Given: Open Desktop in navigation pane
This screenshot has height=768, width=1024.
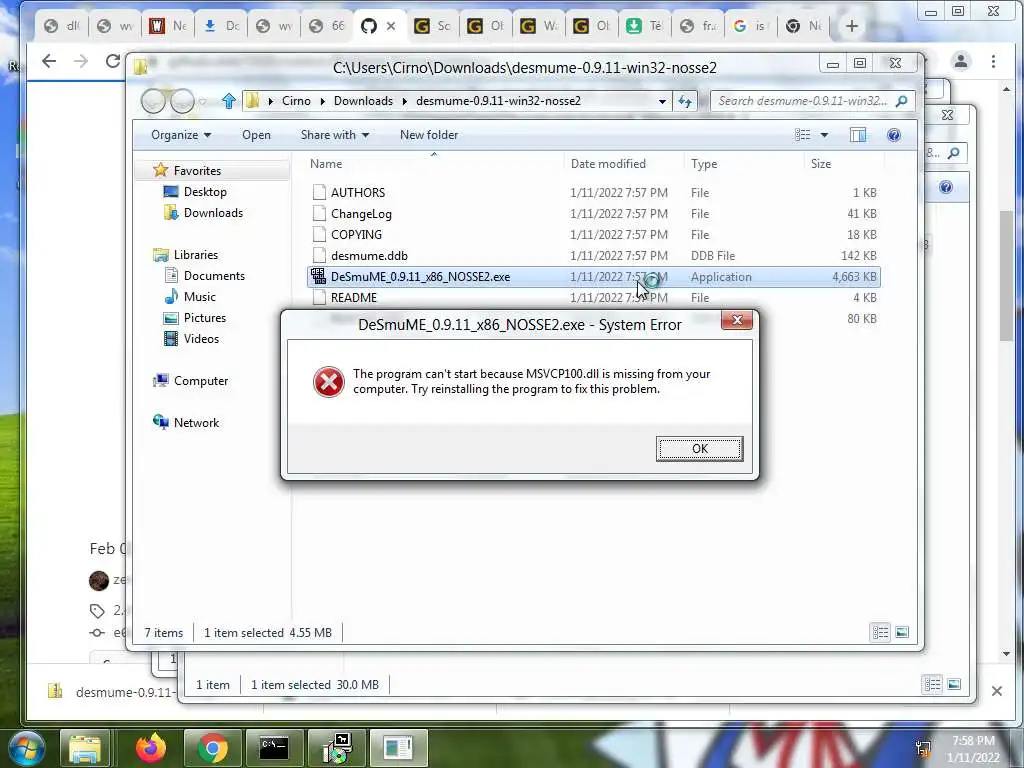Looking at the screenshot, I should (x=205, y=192).
